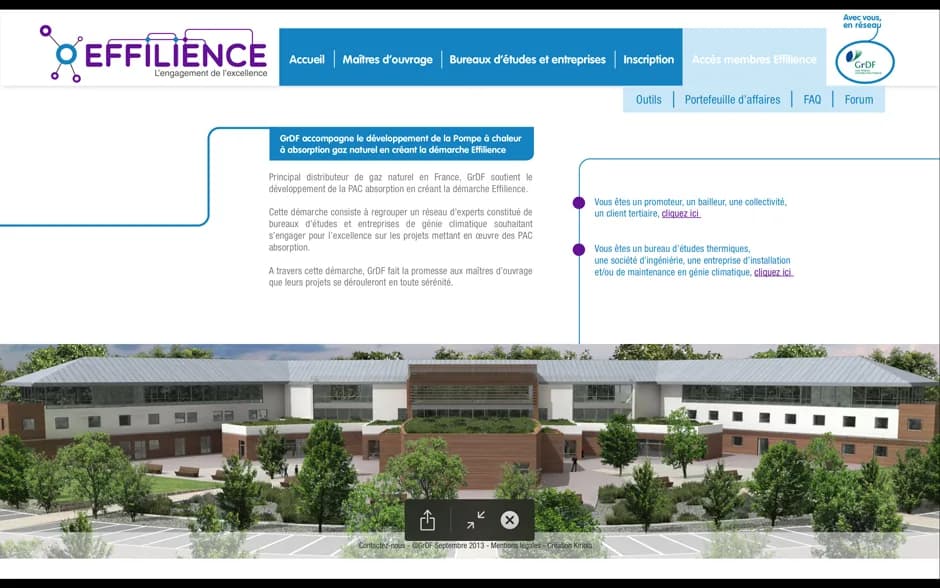
Task: Close the overlay with the X icon
Action: coord(510,520)
